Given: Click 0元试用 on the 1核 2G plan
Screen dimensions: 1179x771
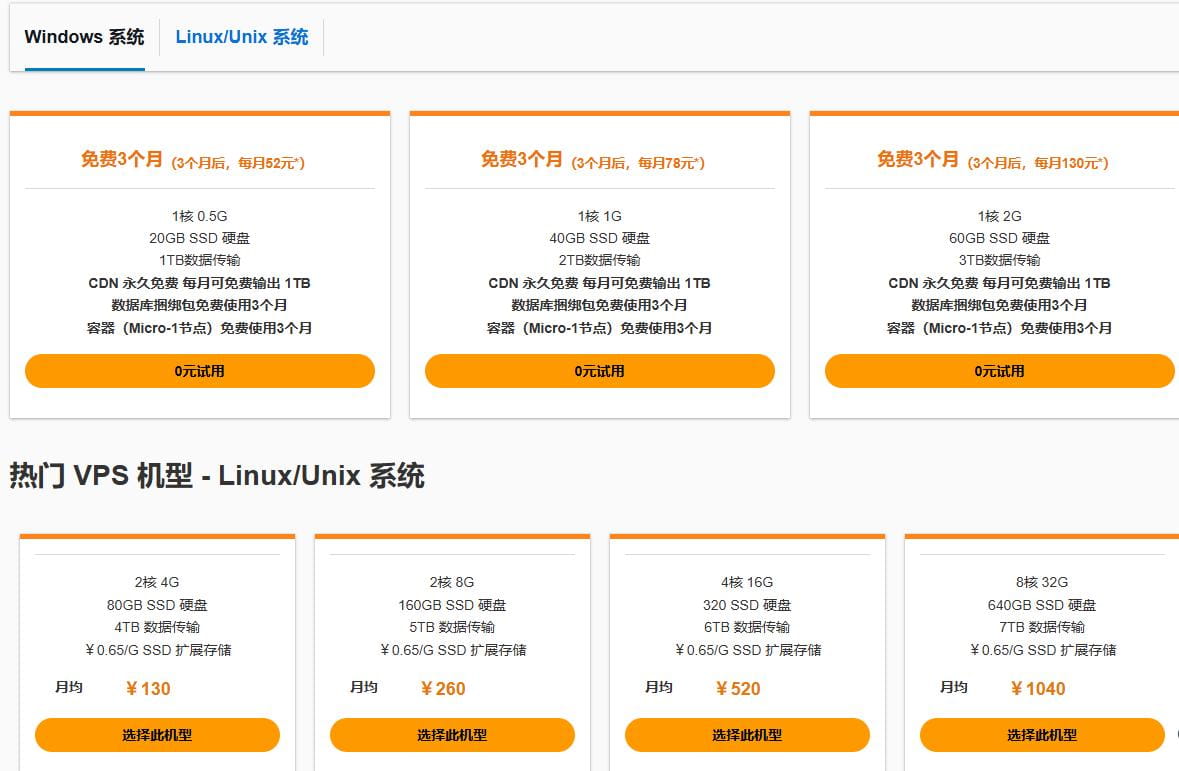Looking at the screenshot, I should [x=997, y=370].
